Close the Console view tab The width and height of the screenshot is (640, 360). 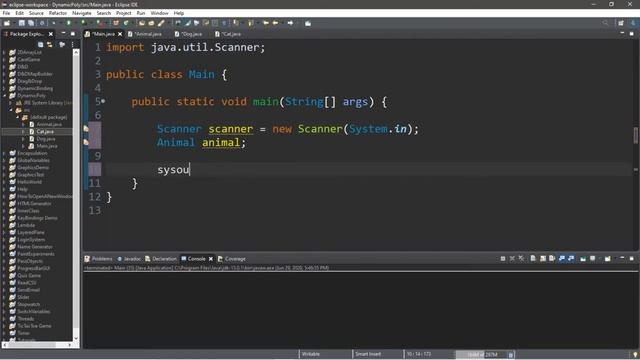coord(211,259)
